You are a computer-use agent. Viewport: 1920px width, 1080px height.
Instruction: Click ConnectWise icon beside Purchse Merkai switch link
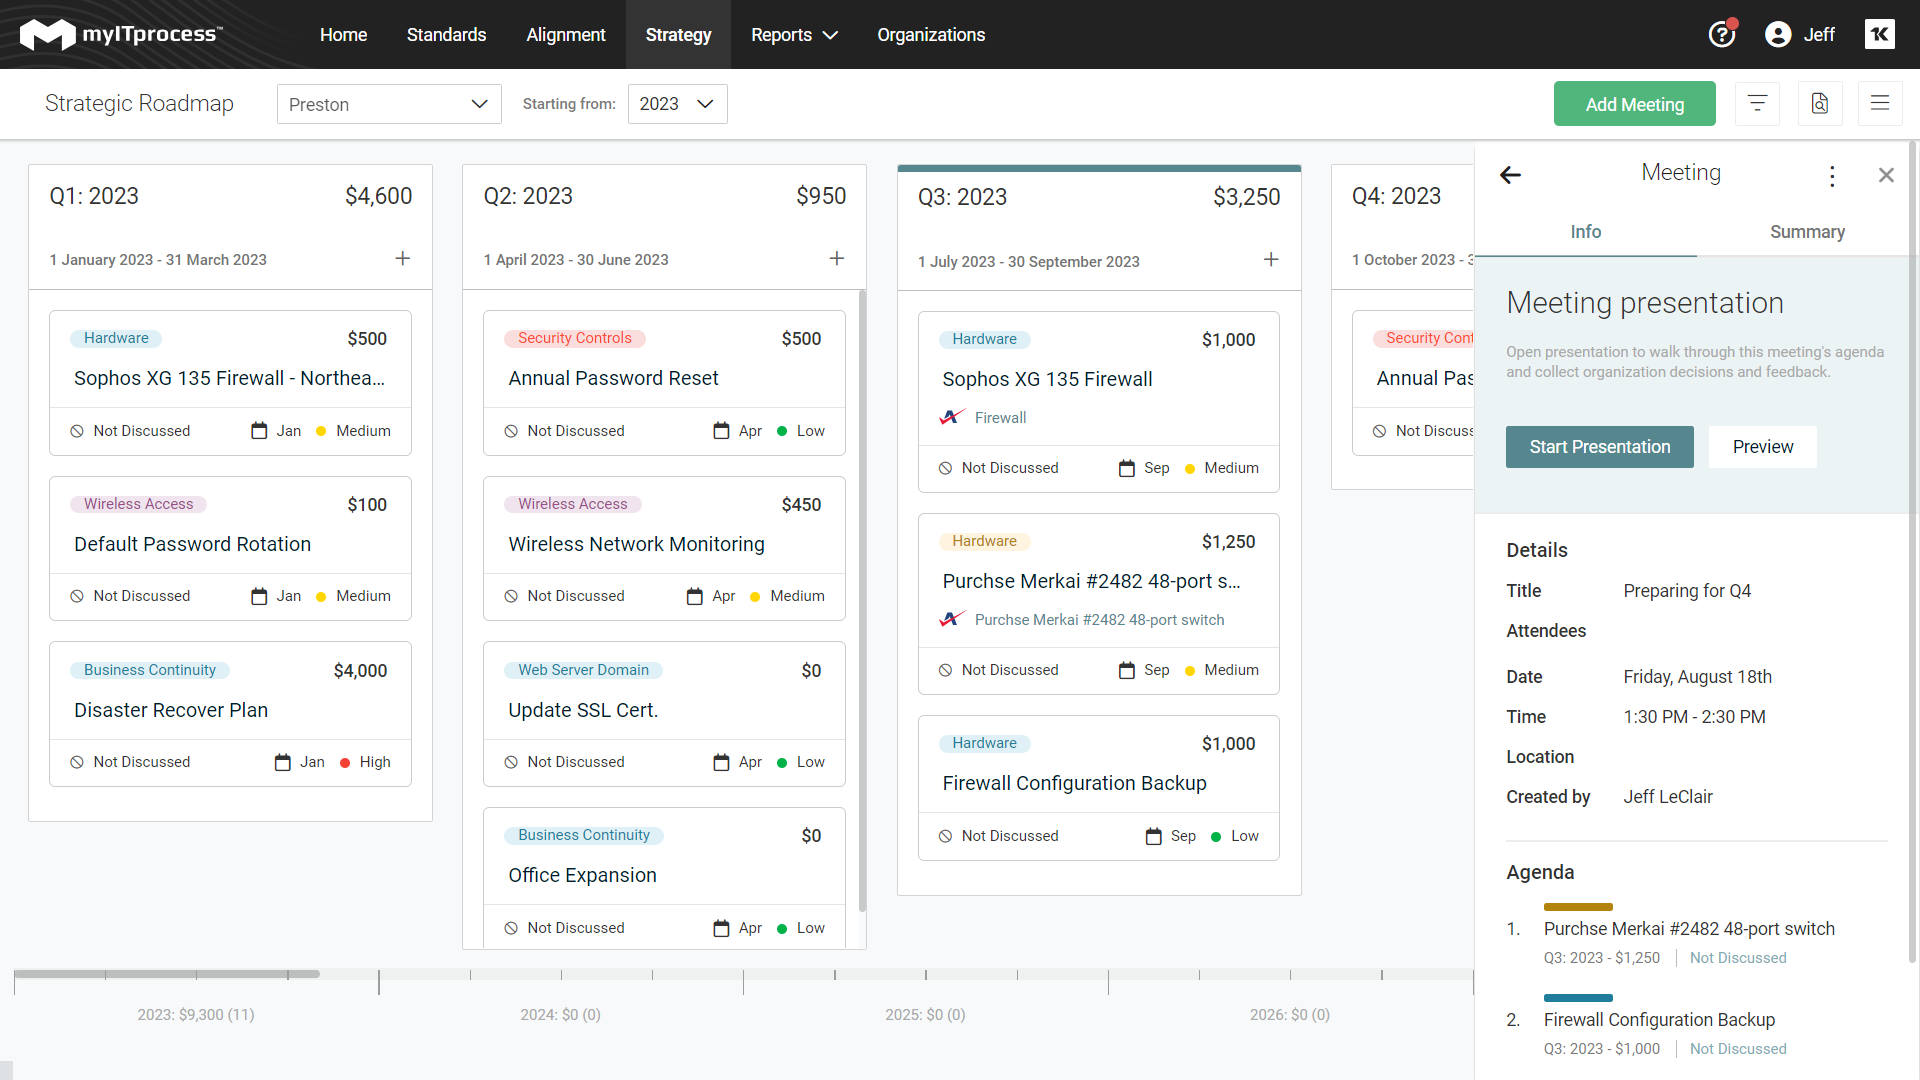coord(952,619)
